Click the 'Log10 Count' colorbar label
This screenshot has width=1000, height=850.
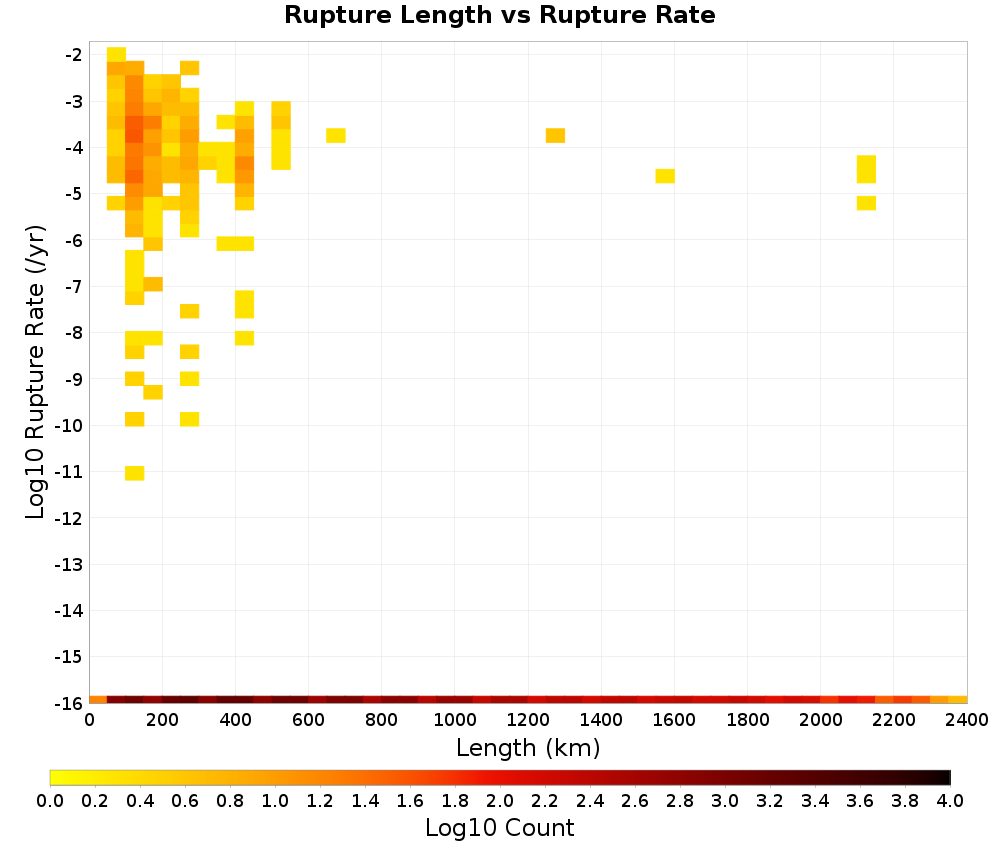coord(499,828)
